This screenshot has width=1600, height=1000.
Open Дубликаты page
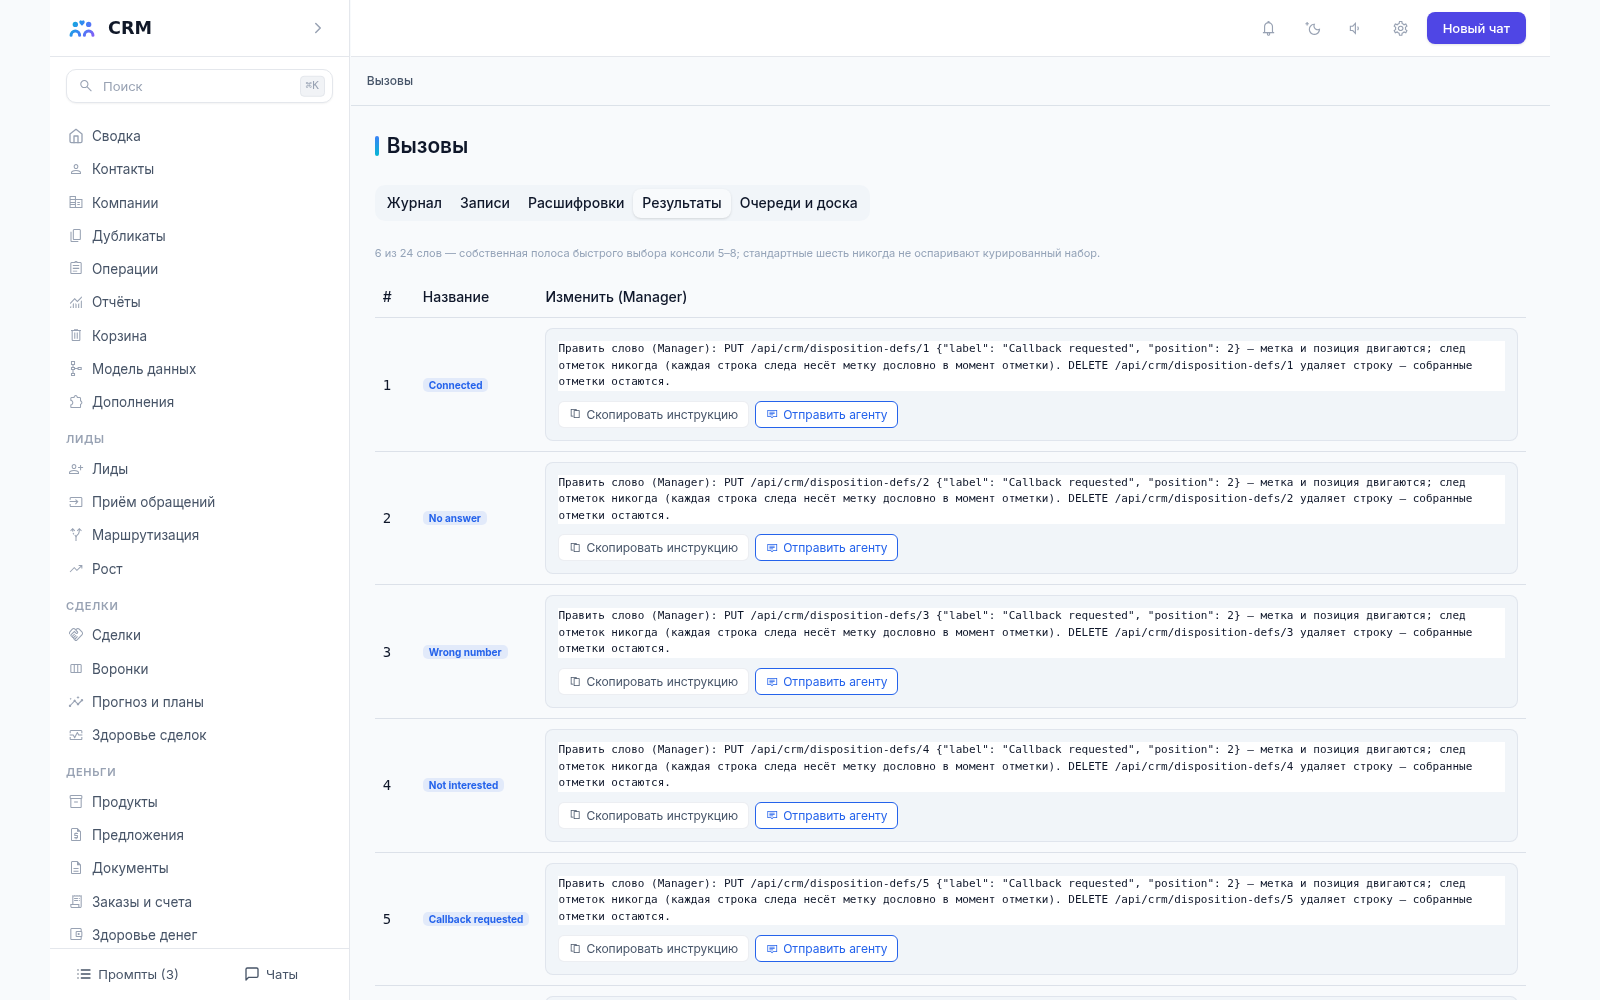pos(199,236)
